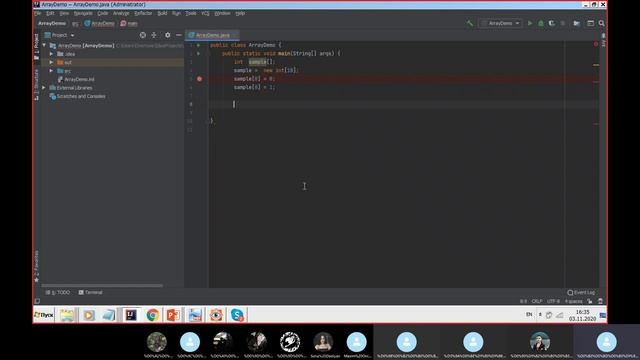
Task: Open the Tools menu
Action: tap(191, 13)
